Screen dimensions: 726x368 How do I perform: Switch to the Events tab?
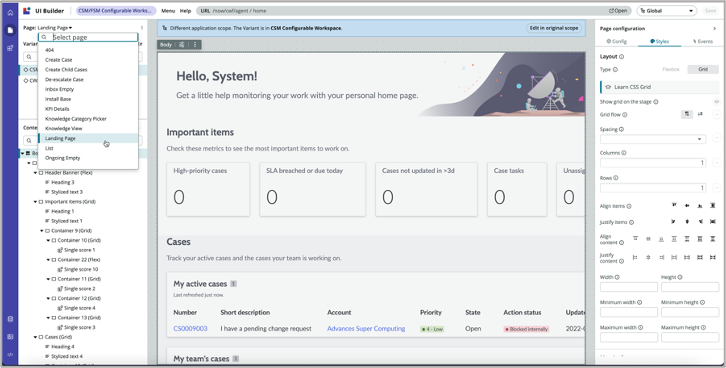coord(703,41)
